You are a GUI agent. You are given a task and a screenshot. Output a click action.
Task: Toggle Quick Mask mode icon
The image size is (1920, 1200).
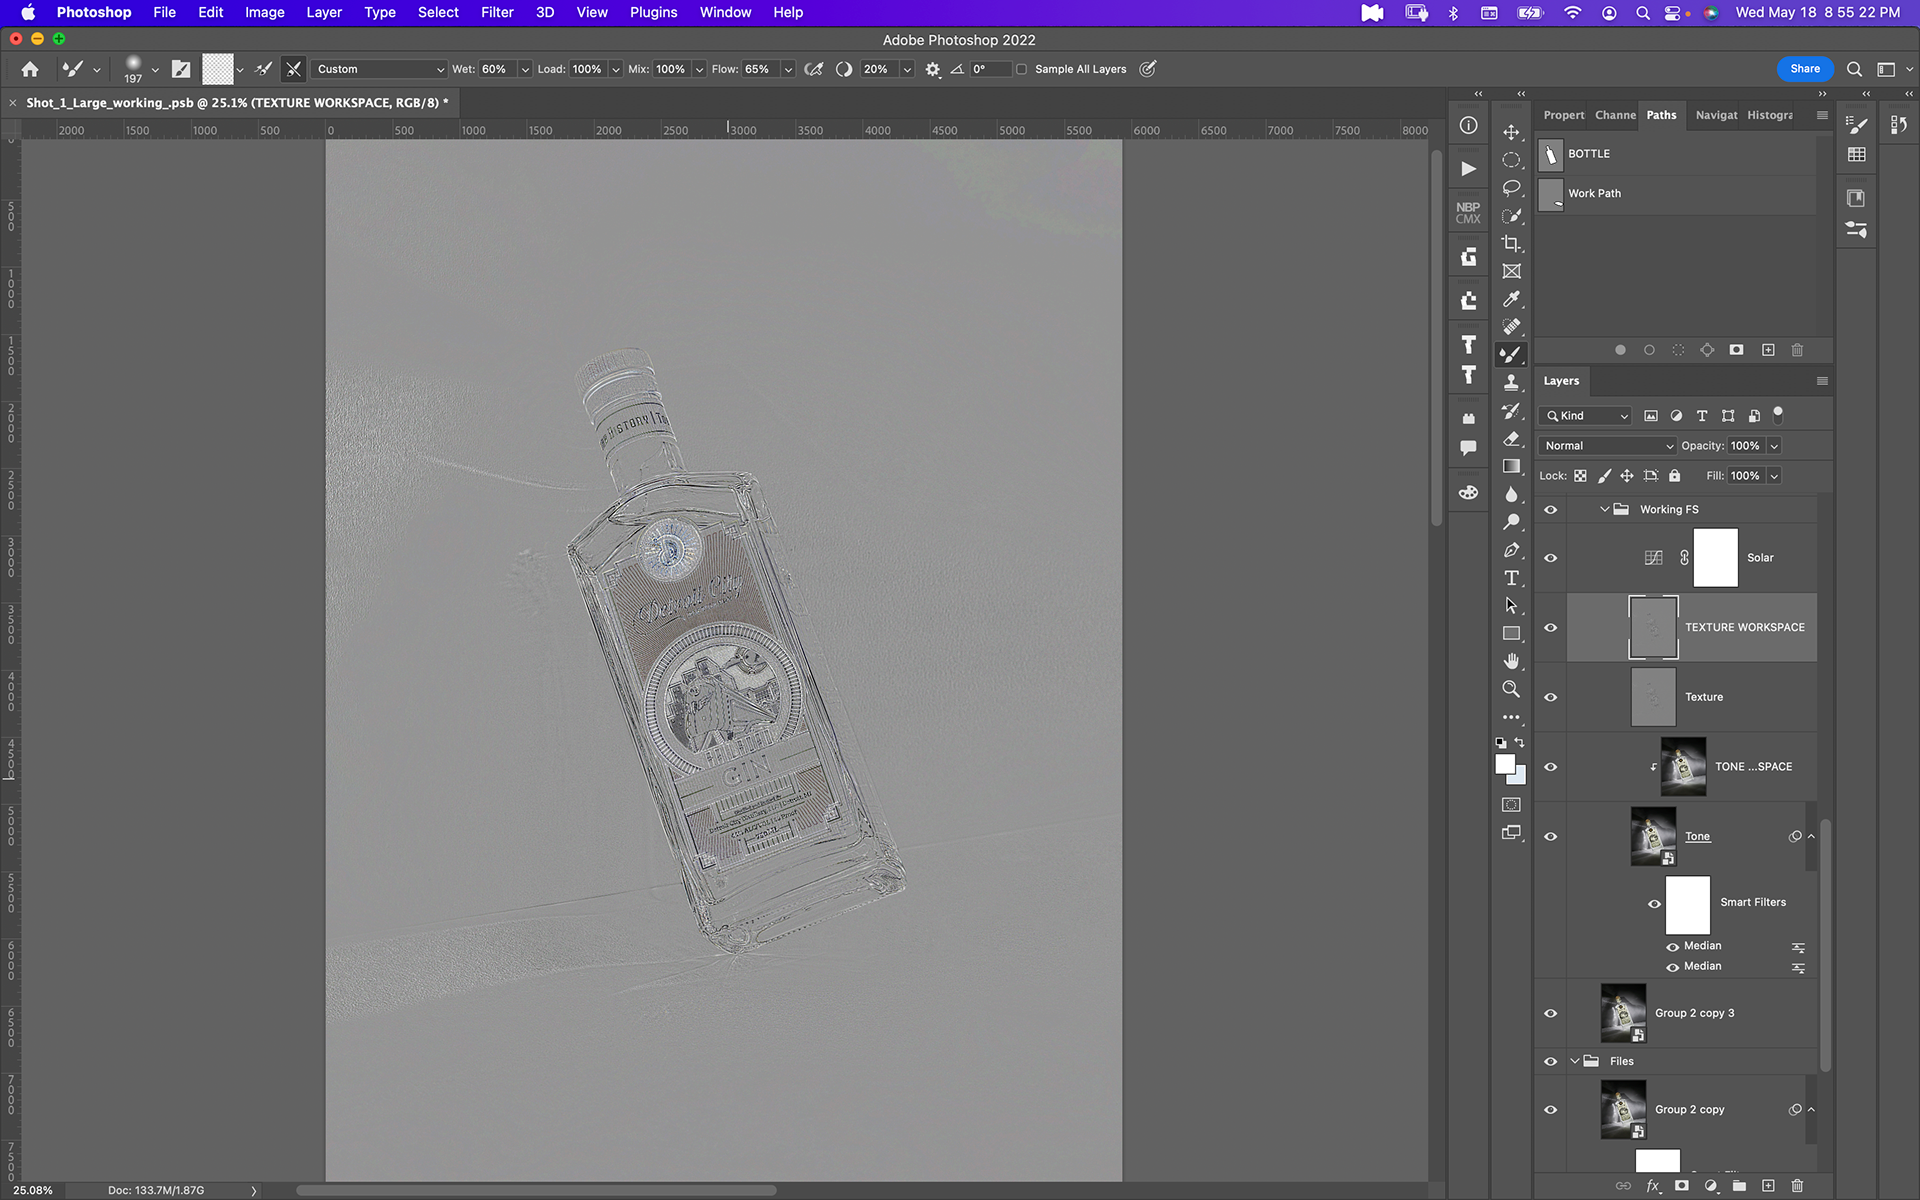click(1511, 805)
